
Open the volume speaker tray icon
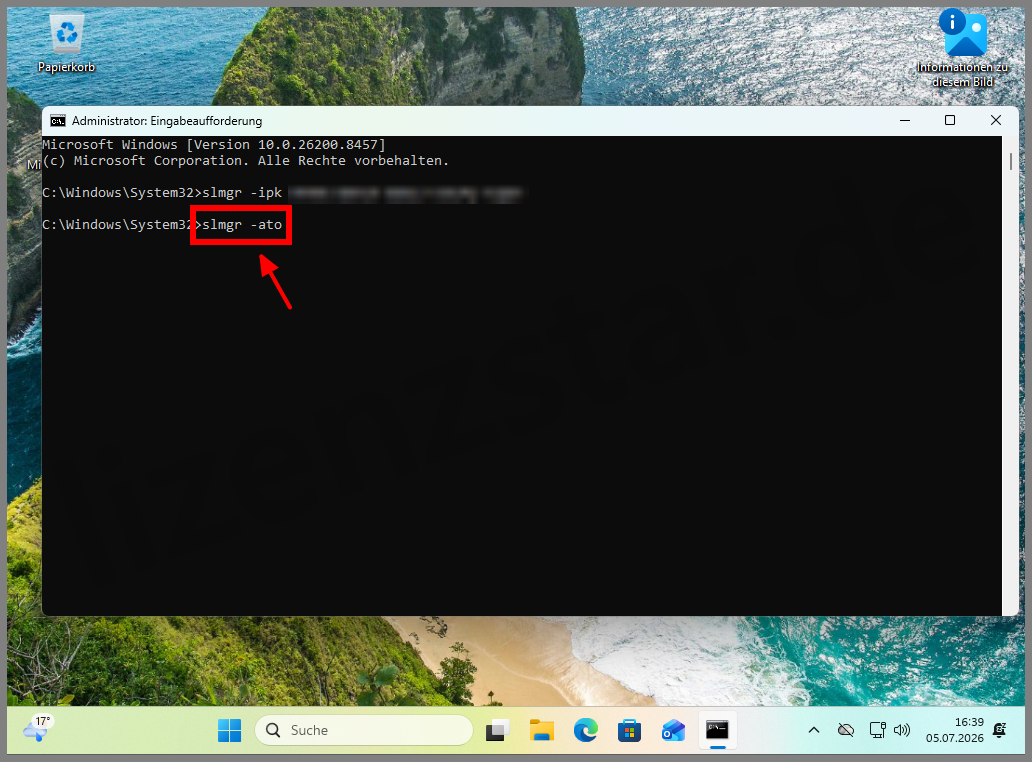click(x=902, y=730)
